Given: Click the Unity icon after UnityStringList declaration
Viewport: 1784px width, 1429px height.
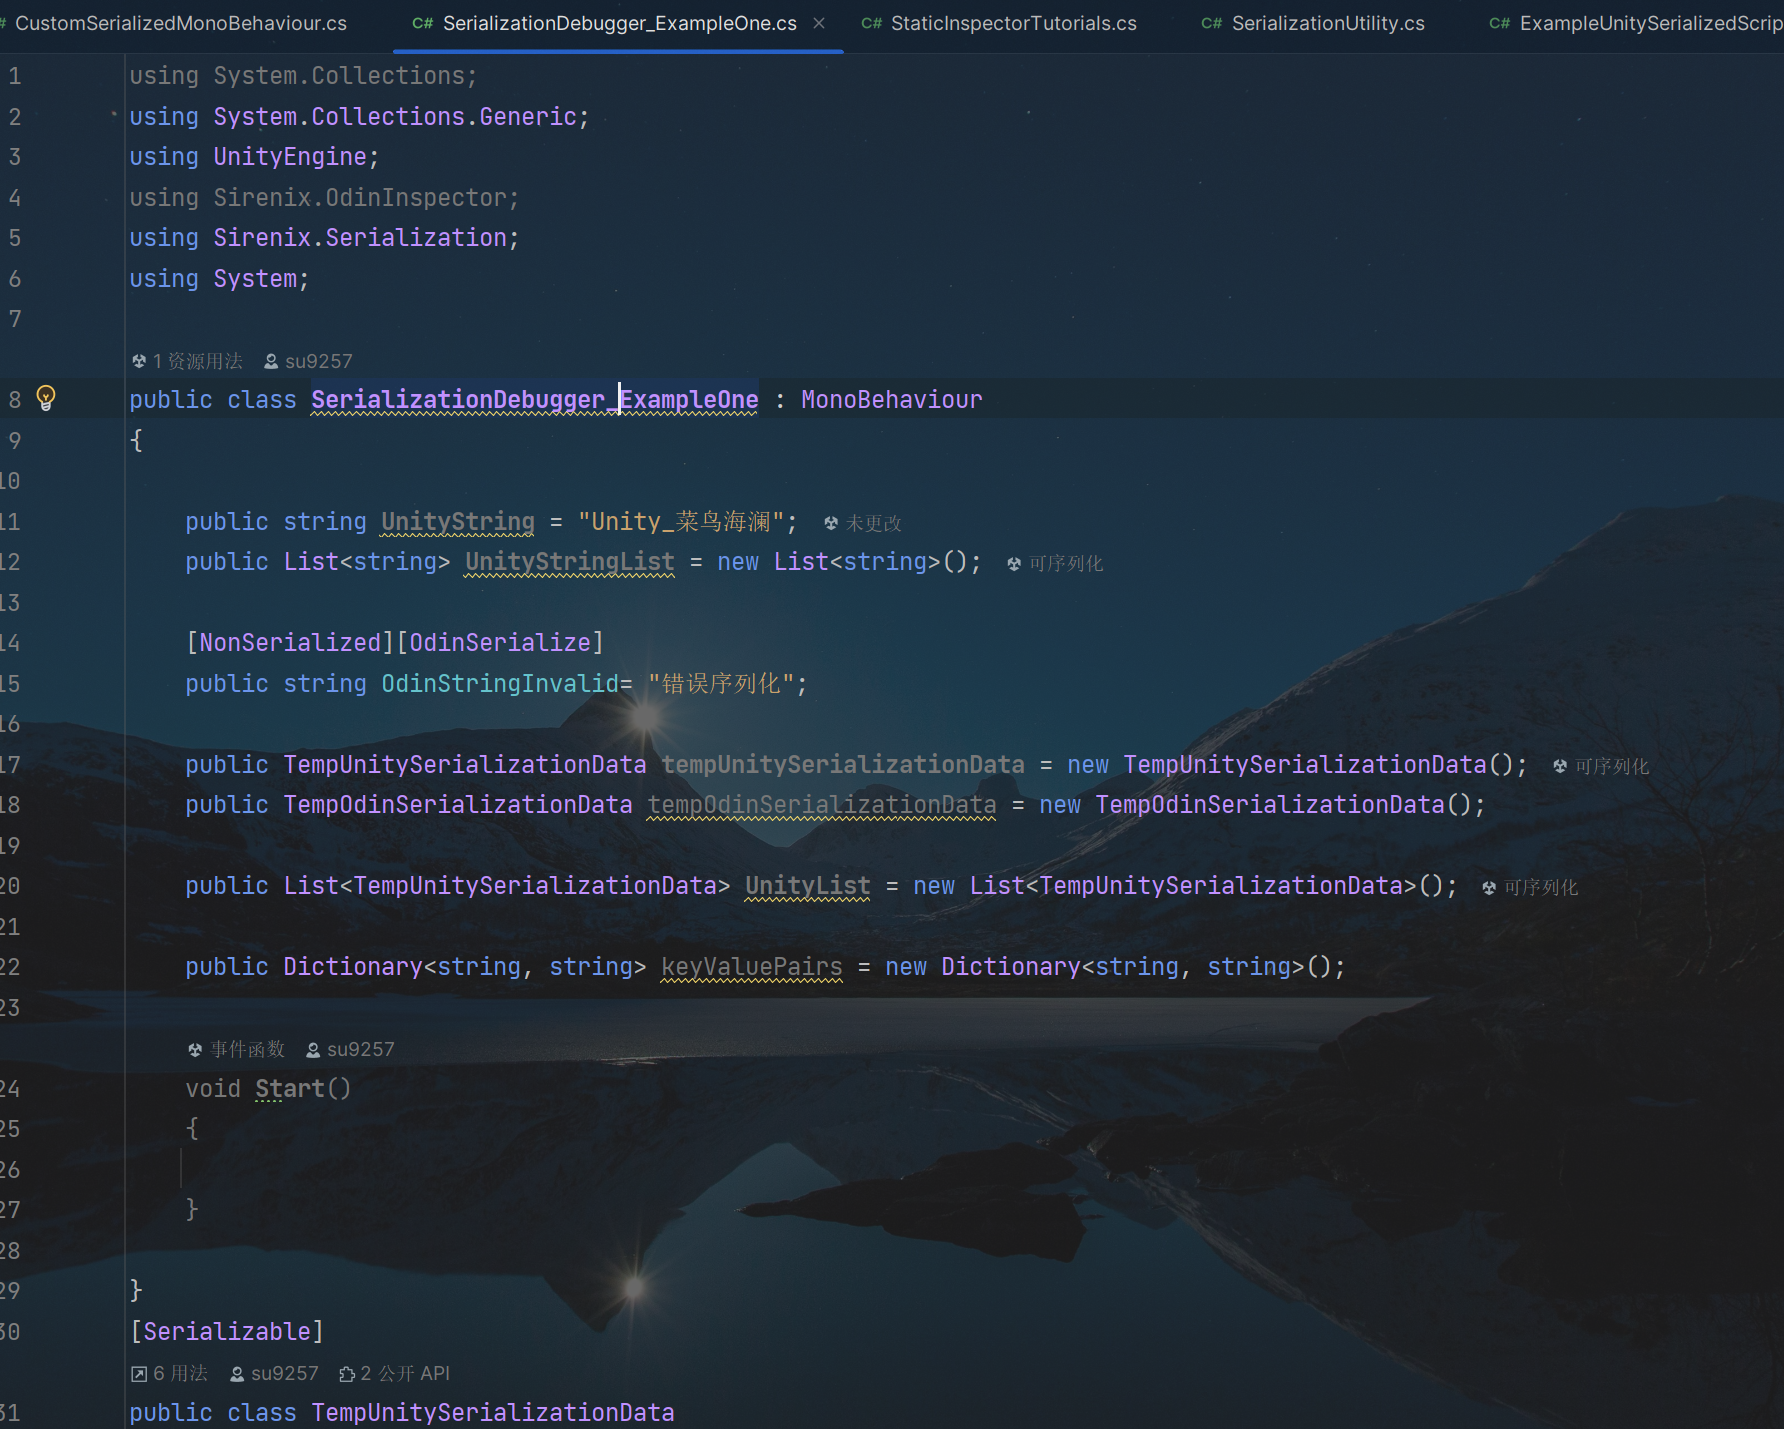Looking at the screenshot, I should point(1014,564).
